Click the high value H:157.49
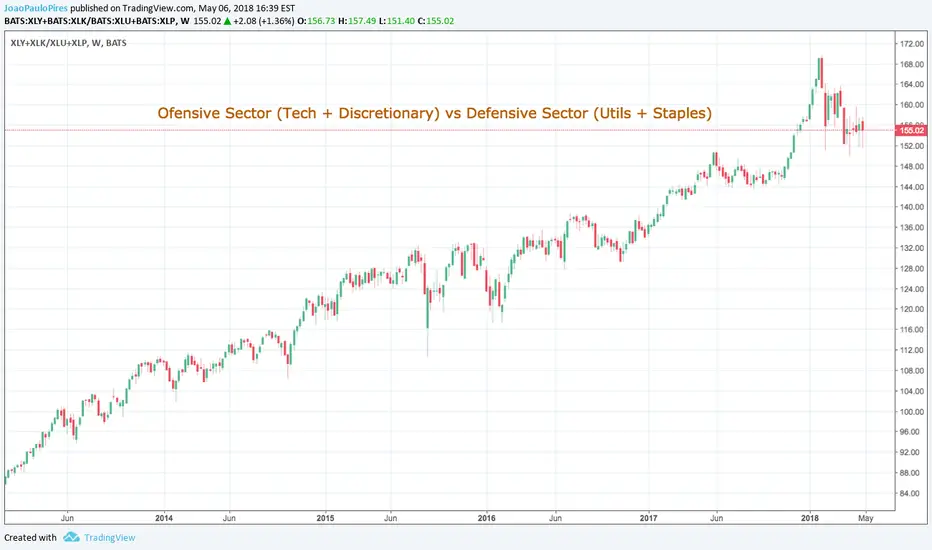This screenshot has width=932, height=550. tap(357, 21)
